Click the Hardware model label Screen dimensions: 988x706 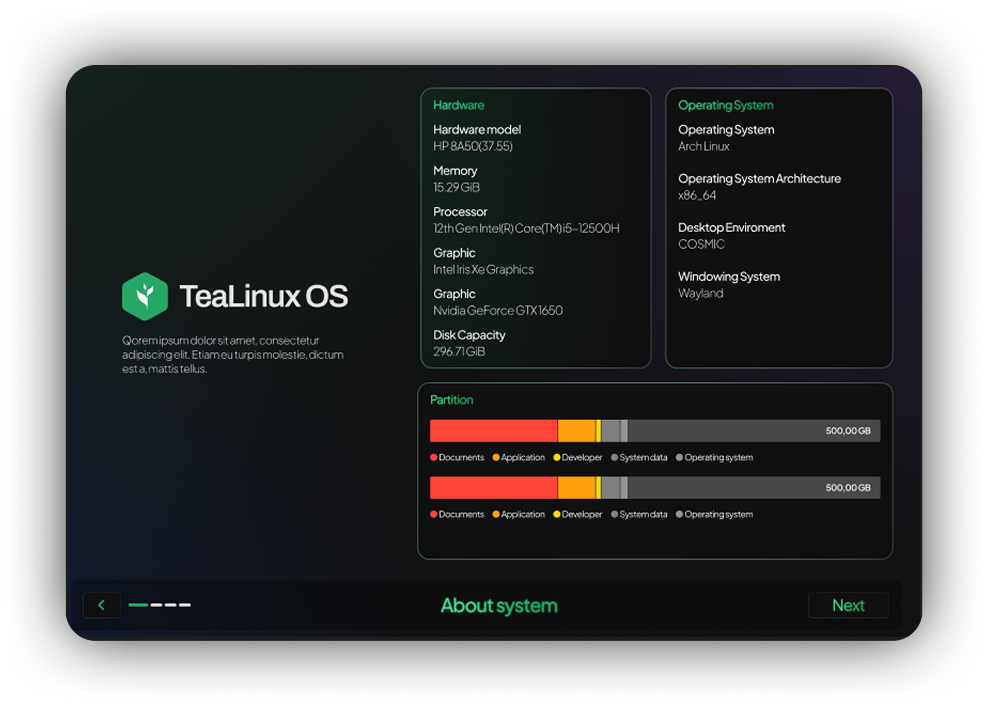click(x=477, y=130)
